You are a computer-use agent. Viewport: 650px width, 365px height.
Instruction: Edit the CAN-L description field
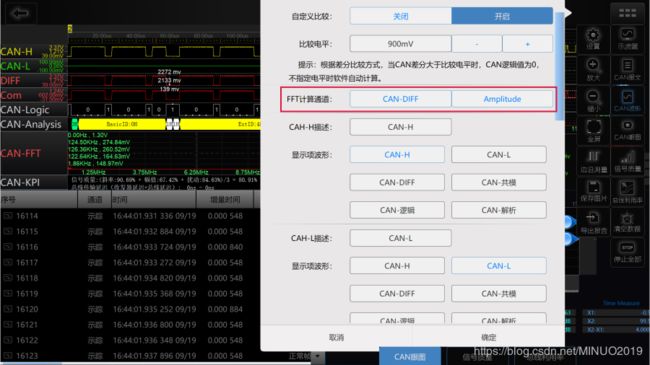400,238
